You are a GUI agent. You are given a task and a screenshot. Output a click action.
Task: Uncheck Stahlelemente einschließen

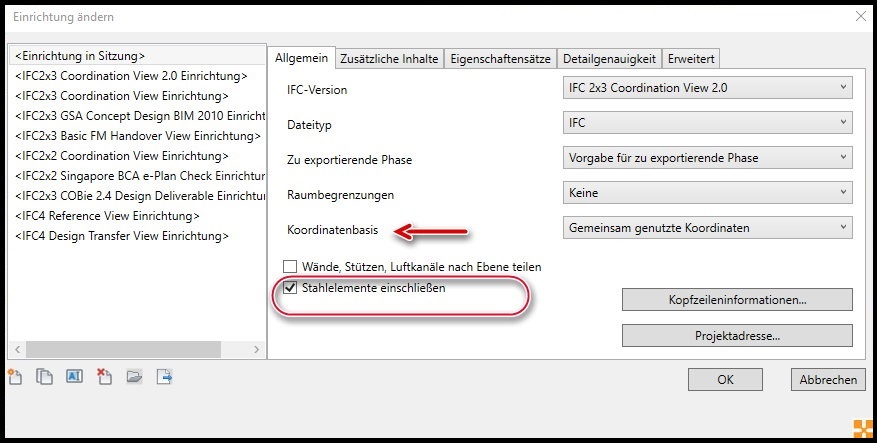(291, 288)
